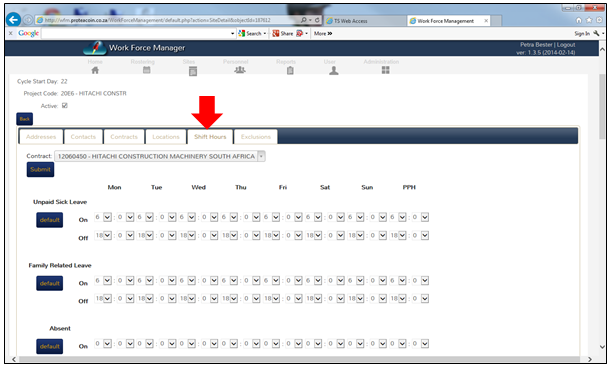
Task: Click the vertical page scrollbar
Action: coord(602,107)
